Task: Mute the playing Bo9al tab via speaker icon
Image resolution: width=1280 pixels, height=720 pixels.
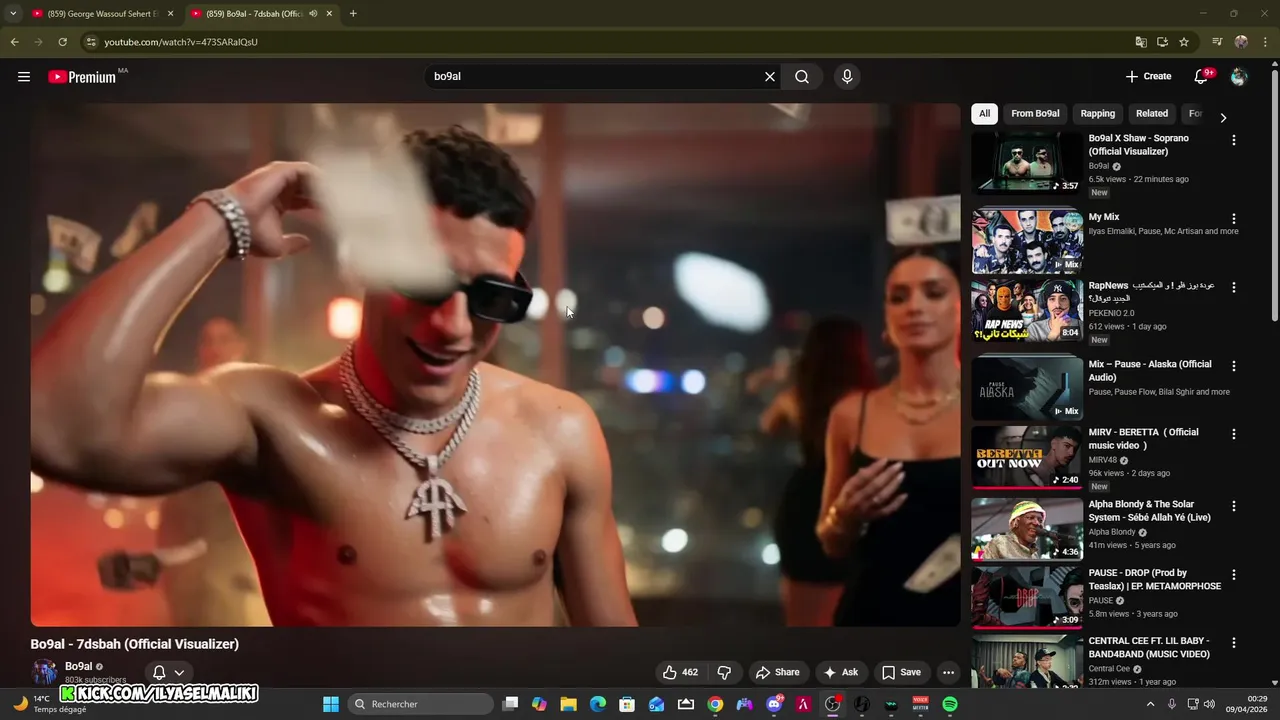Action: point(313,14)
